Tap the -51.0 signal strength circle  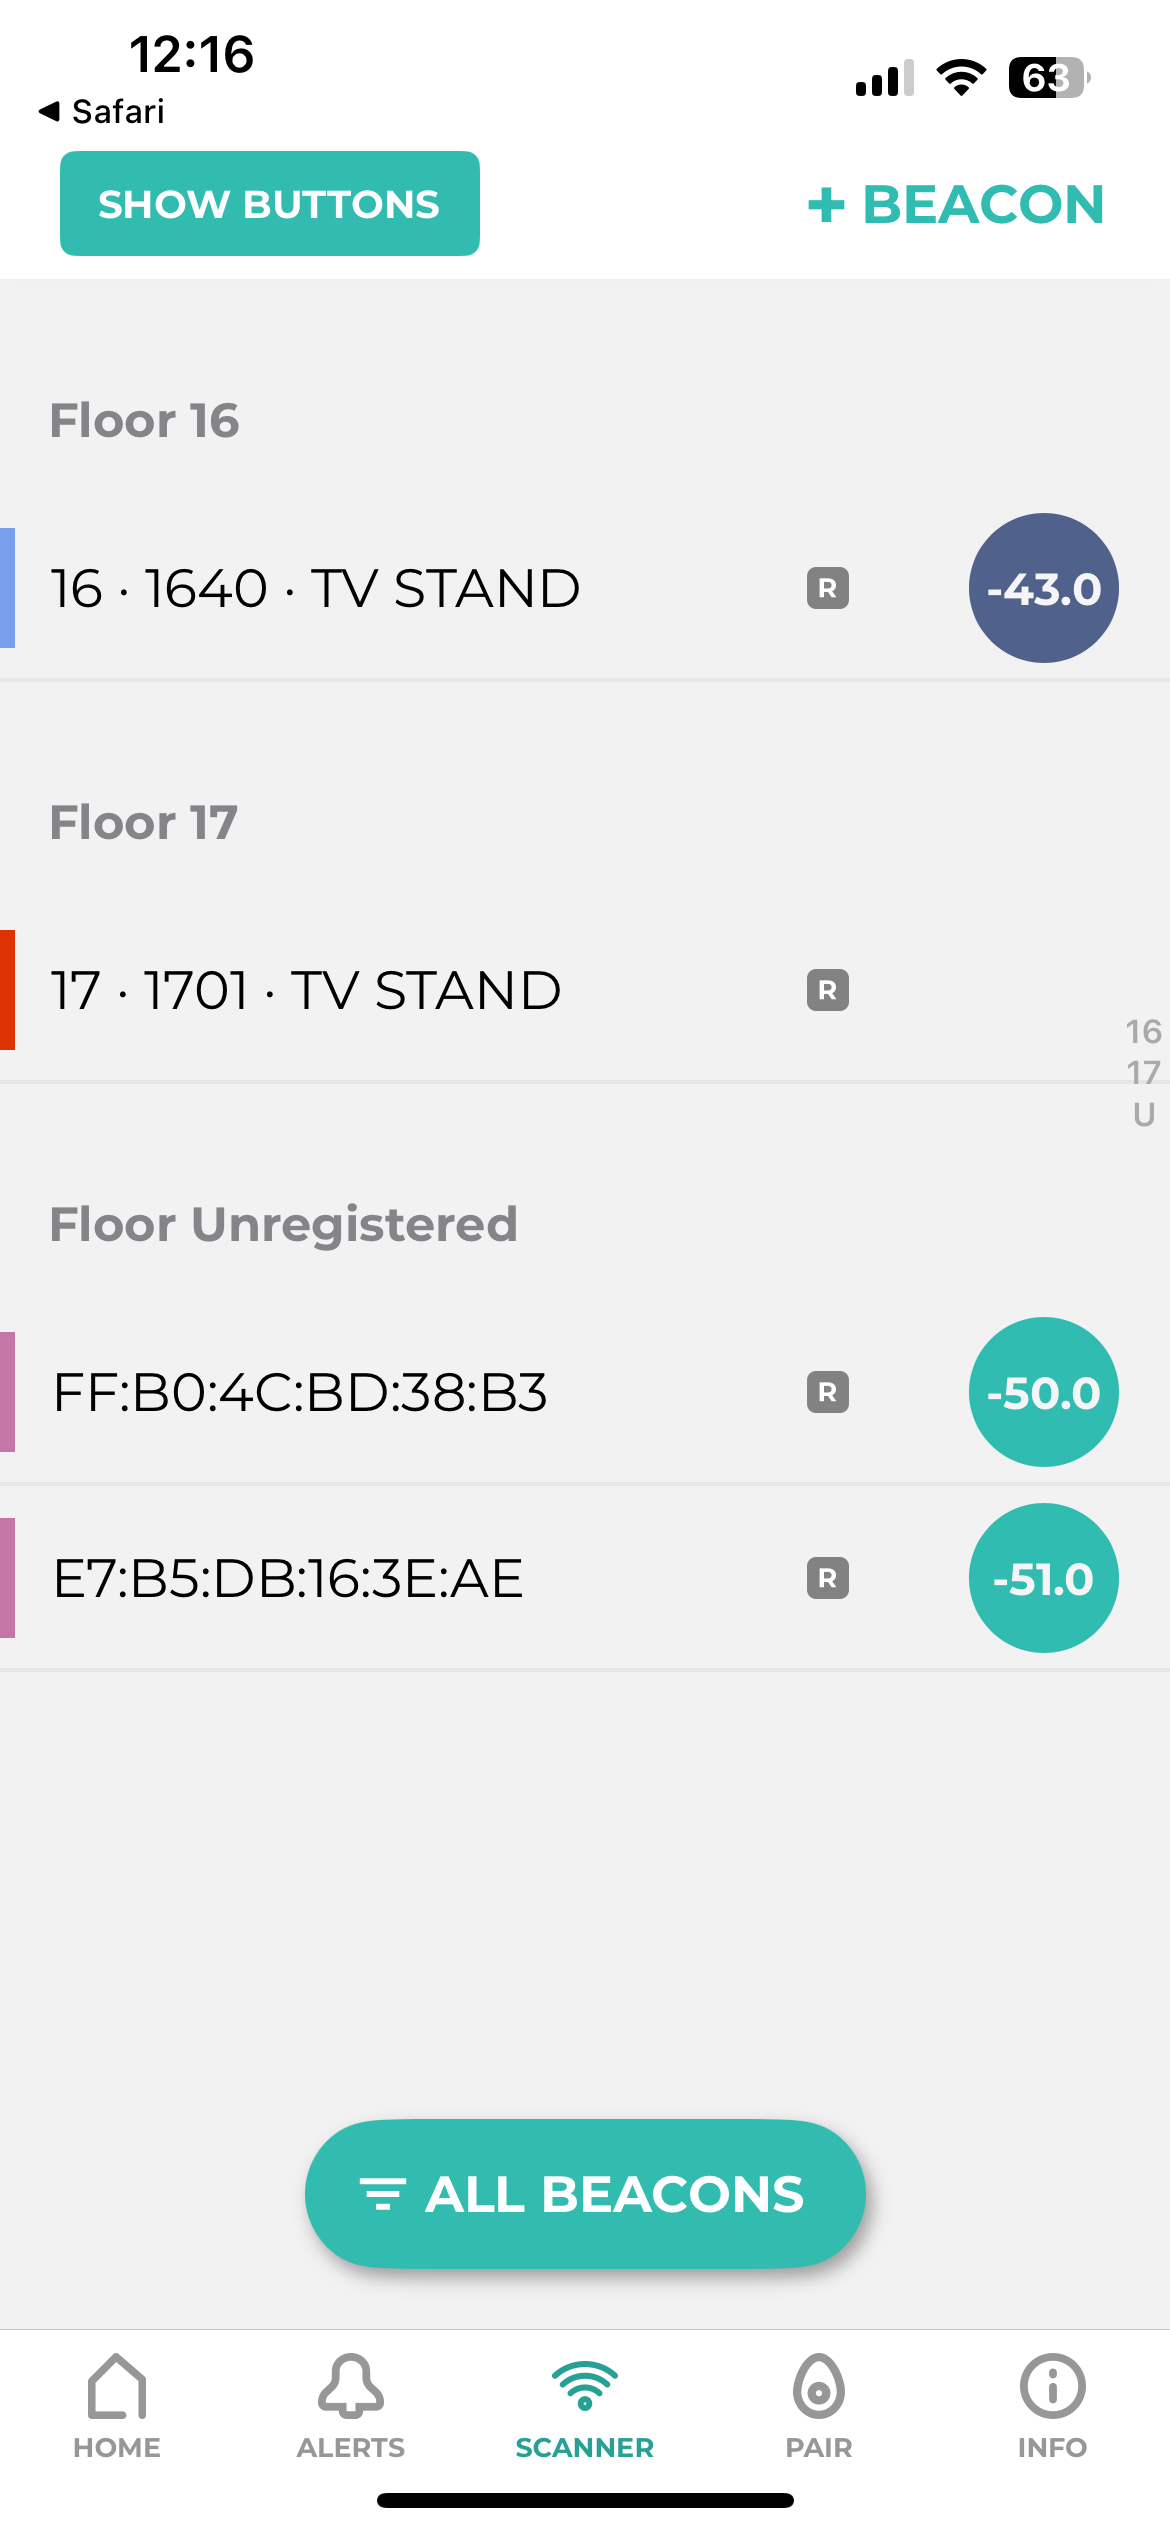1043,1578
